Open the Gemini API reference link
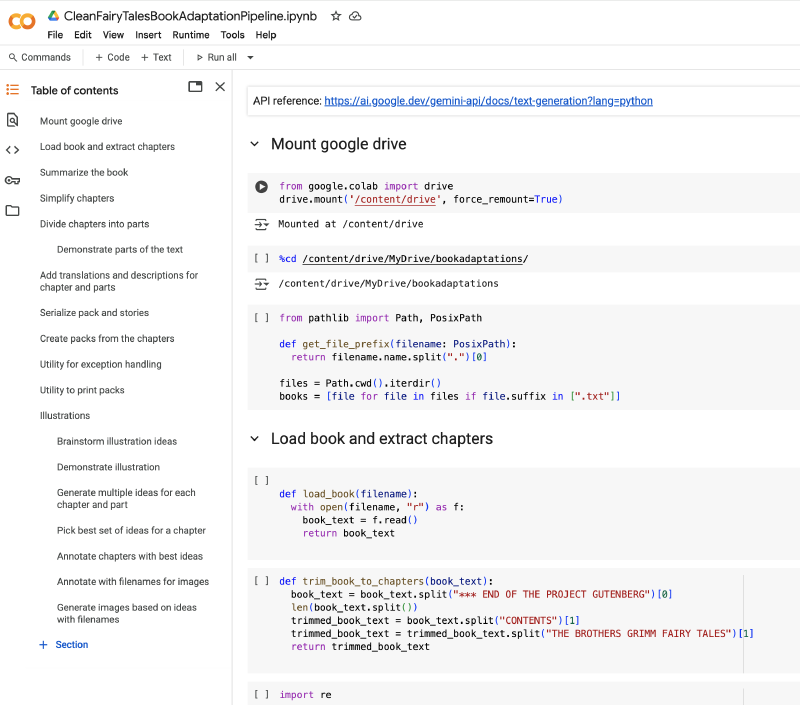Image resolution: width=800 pixels, height=705 pixels. [x=488, y=101]
